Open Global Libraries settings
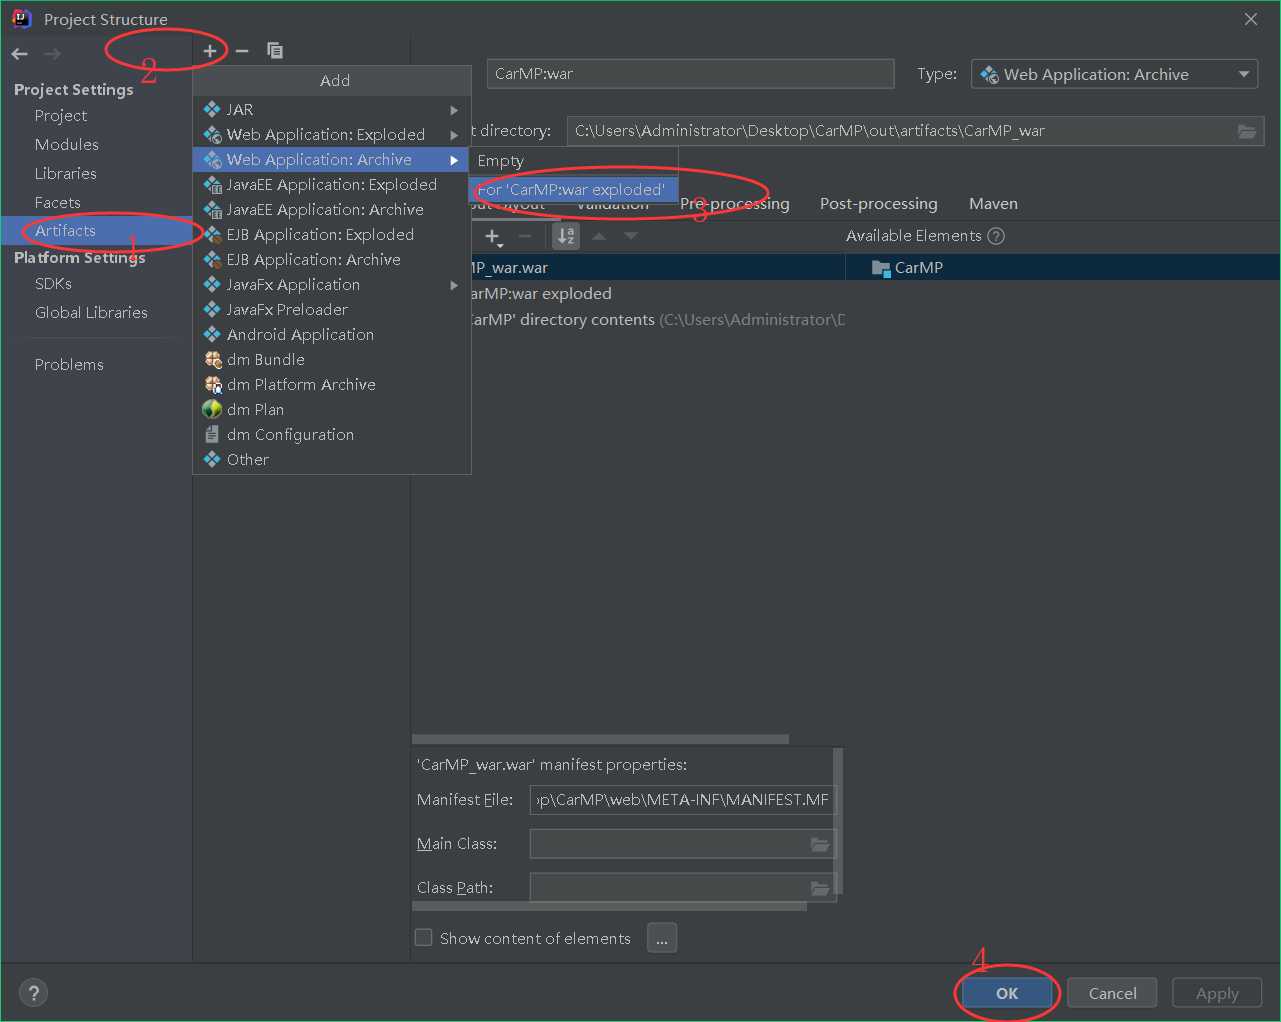Image resolution: width=1281 pixels, height=1022 pixels. 91,313
